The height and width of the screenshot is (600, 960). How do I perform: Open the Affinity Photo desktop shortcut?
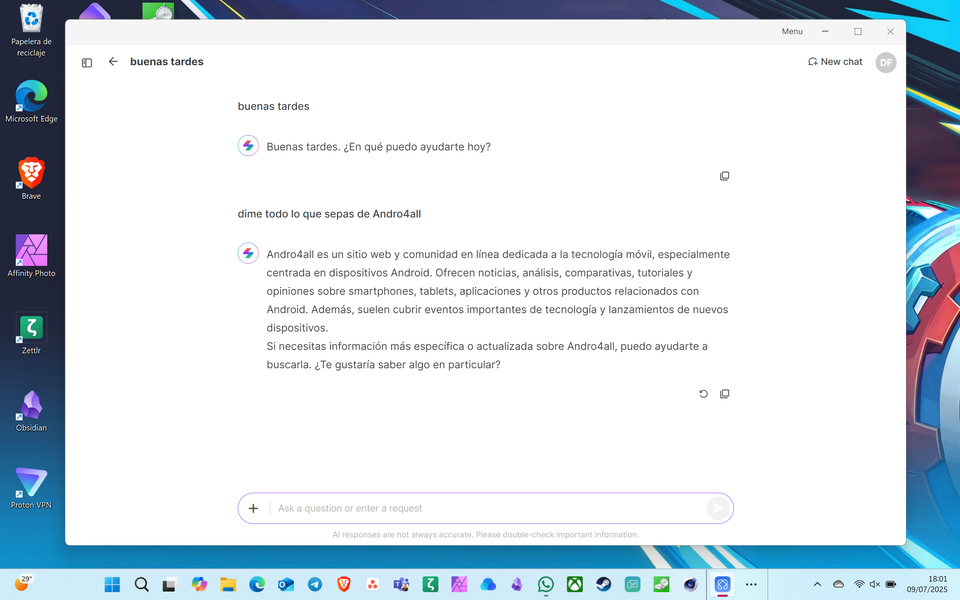[x=31, y=256]
